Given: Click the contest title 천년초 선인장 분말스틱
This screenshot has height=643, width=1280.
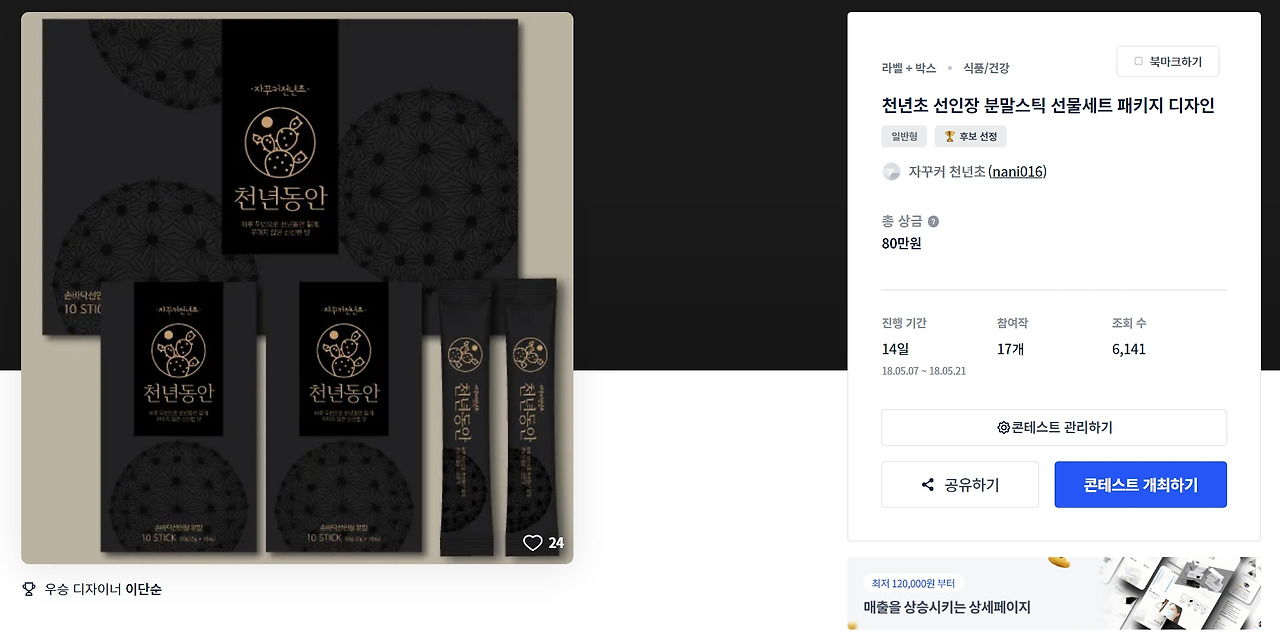Looking at the screenshot, I should pyautogui.click(x=1048, y=105).
